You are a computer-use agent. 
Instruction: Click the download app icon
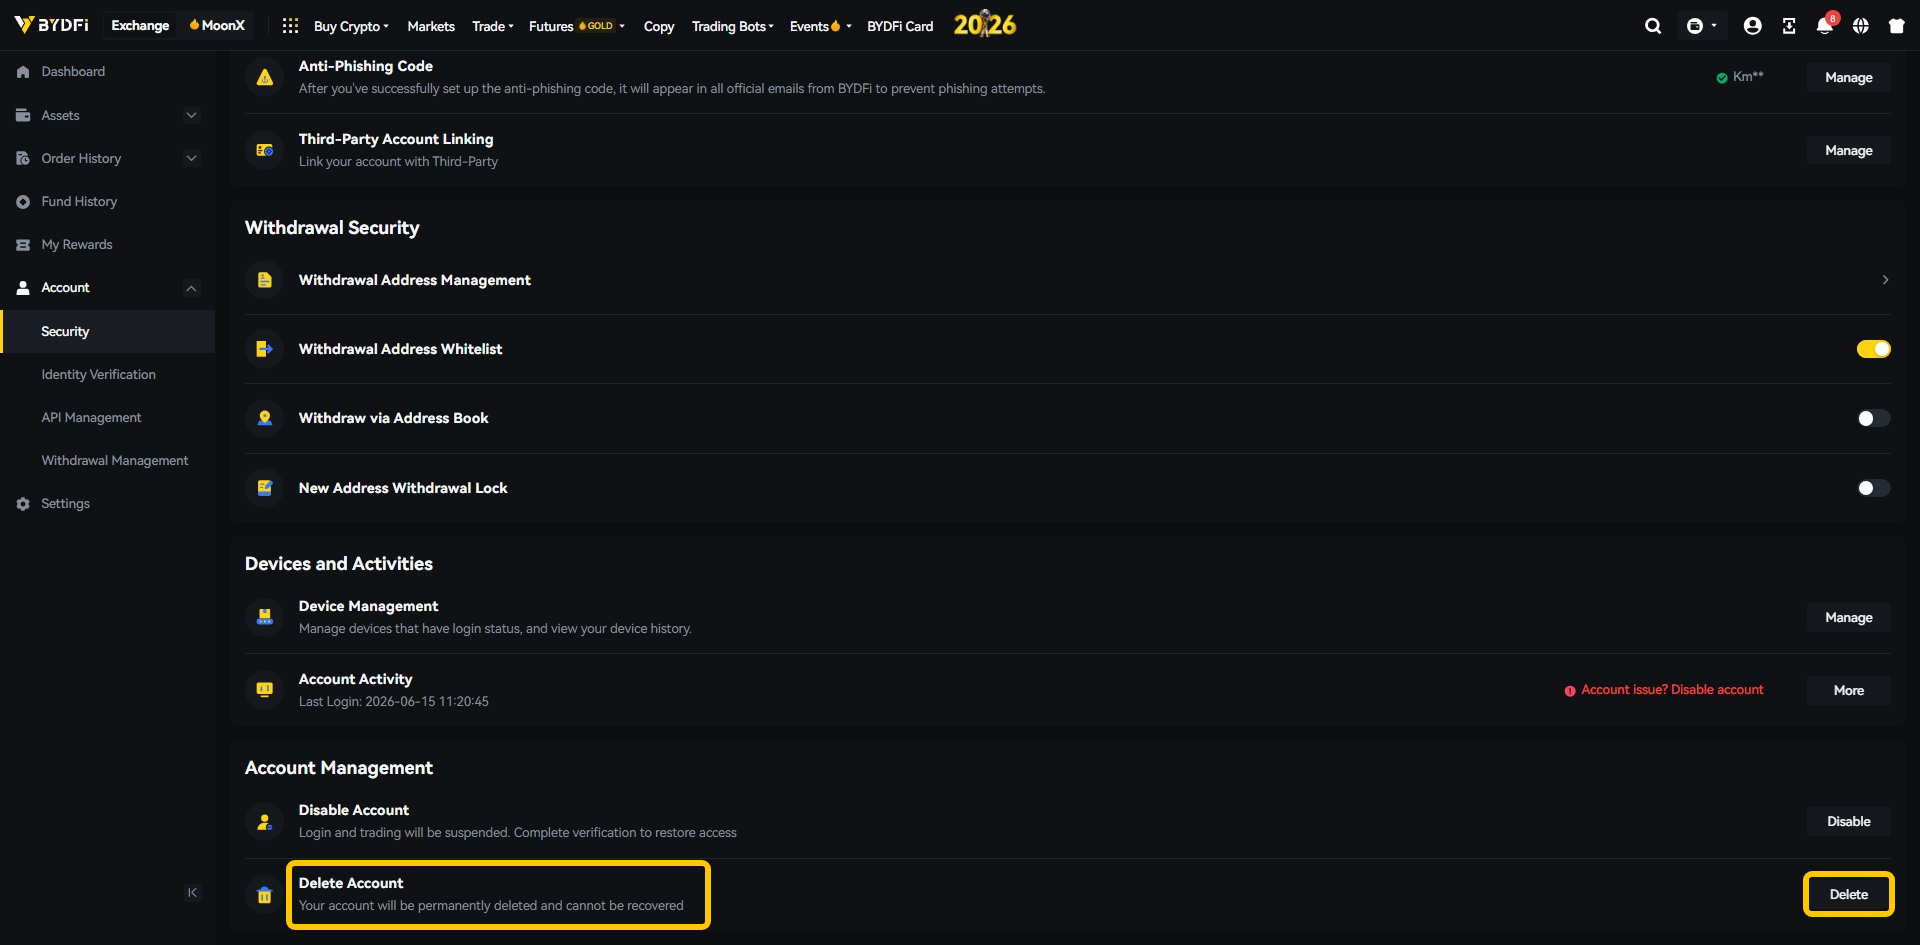pyautogui.click(x=1789, y=26)
